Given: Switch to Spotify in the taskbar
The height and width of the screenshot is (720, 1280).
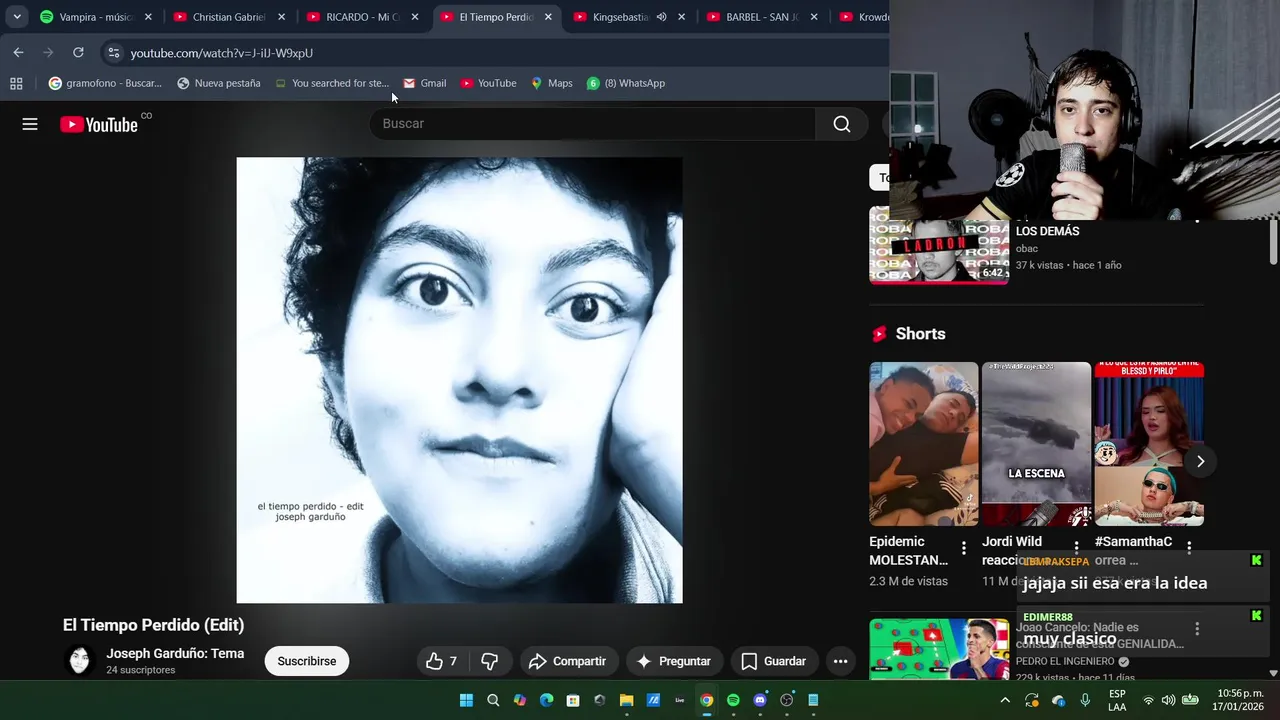Looking at the screenshot, I should [x=733, y=700].
